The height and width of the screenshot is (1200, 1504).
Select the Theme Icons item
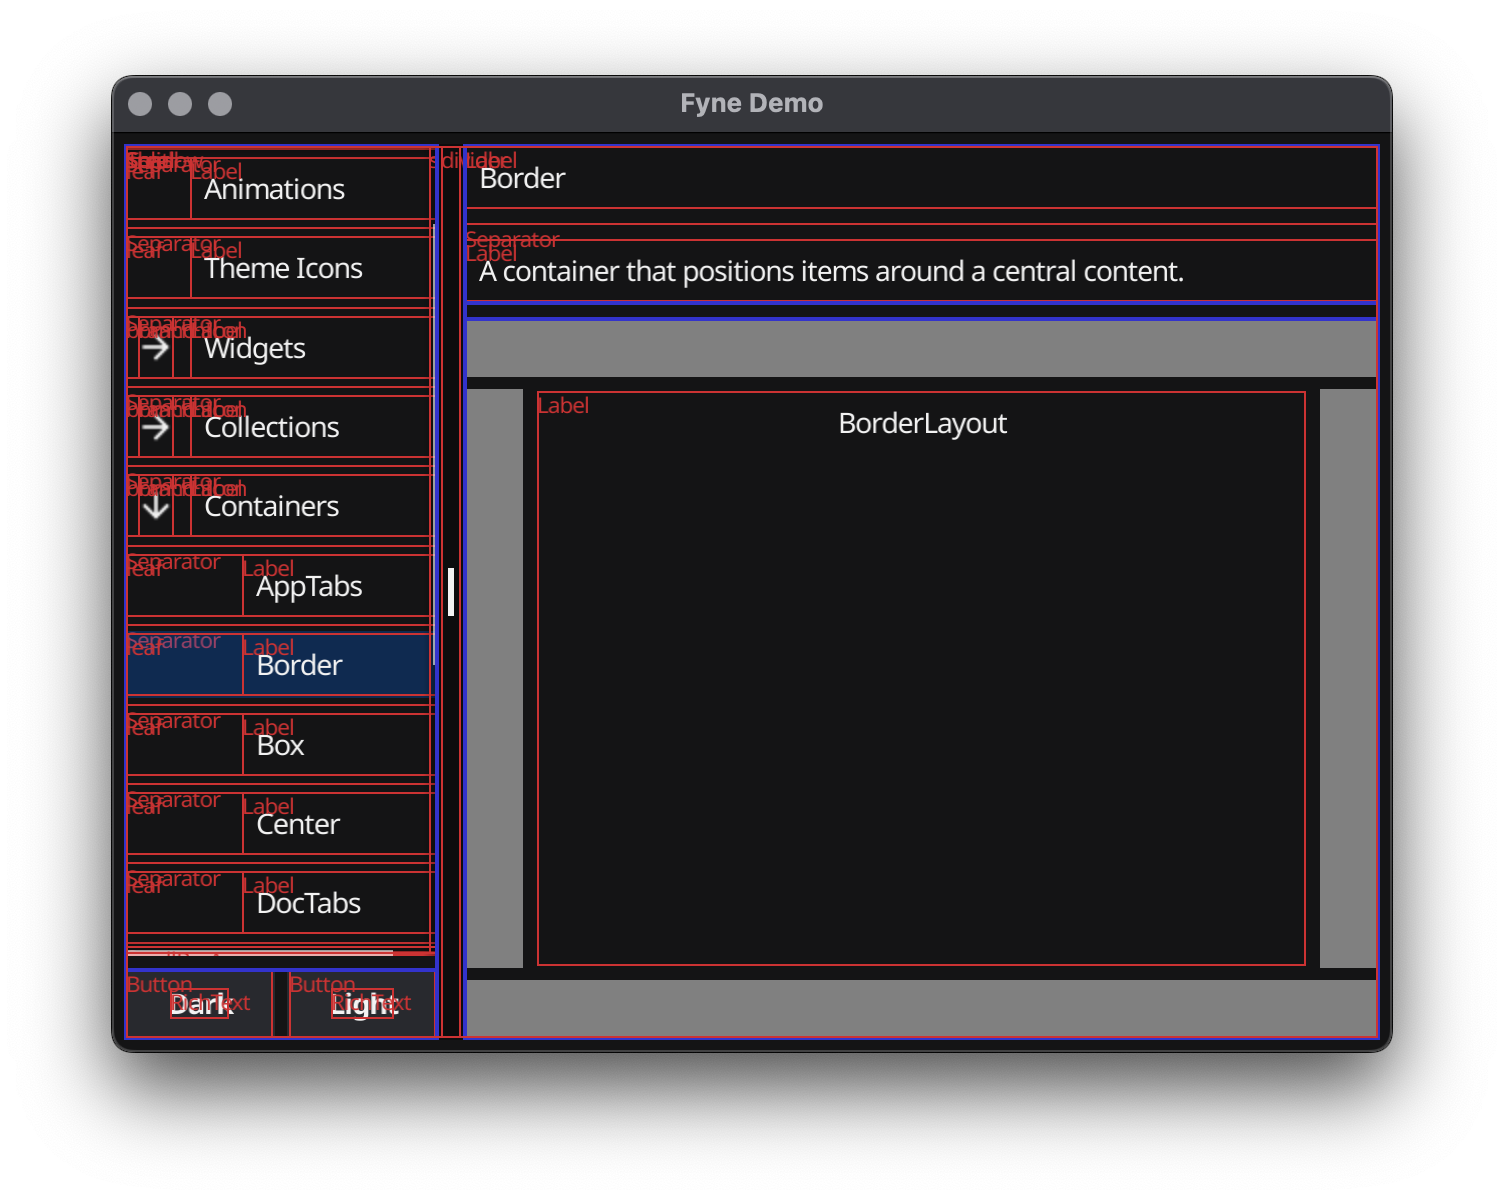coord(280,268)
